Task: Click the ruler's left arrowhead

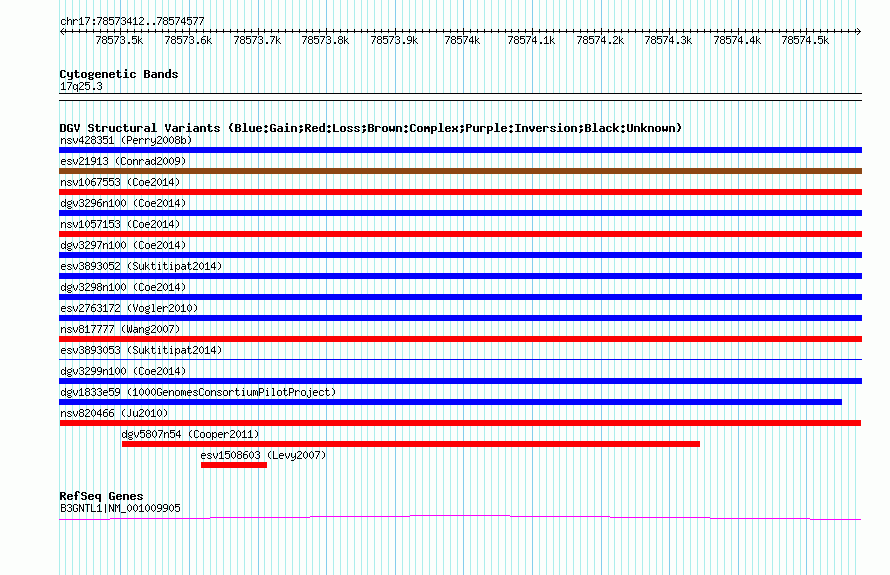Action: 62,31
